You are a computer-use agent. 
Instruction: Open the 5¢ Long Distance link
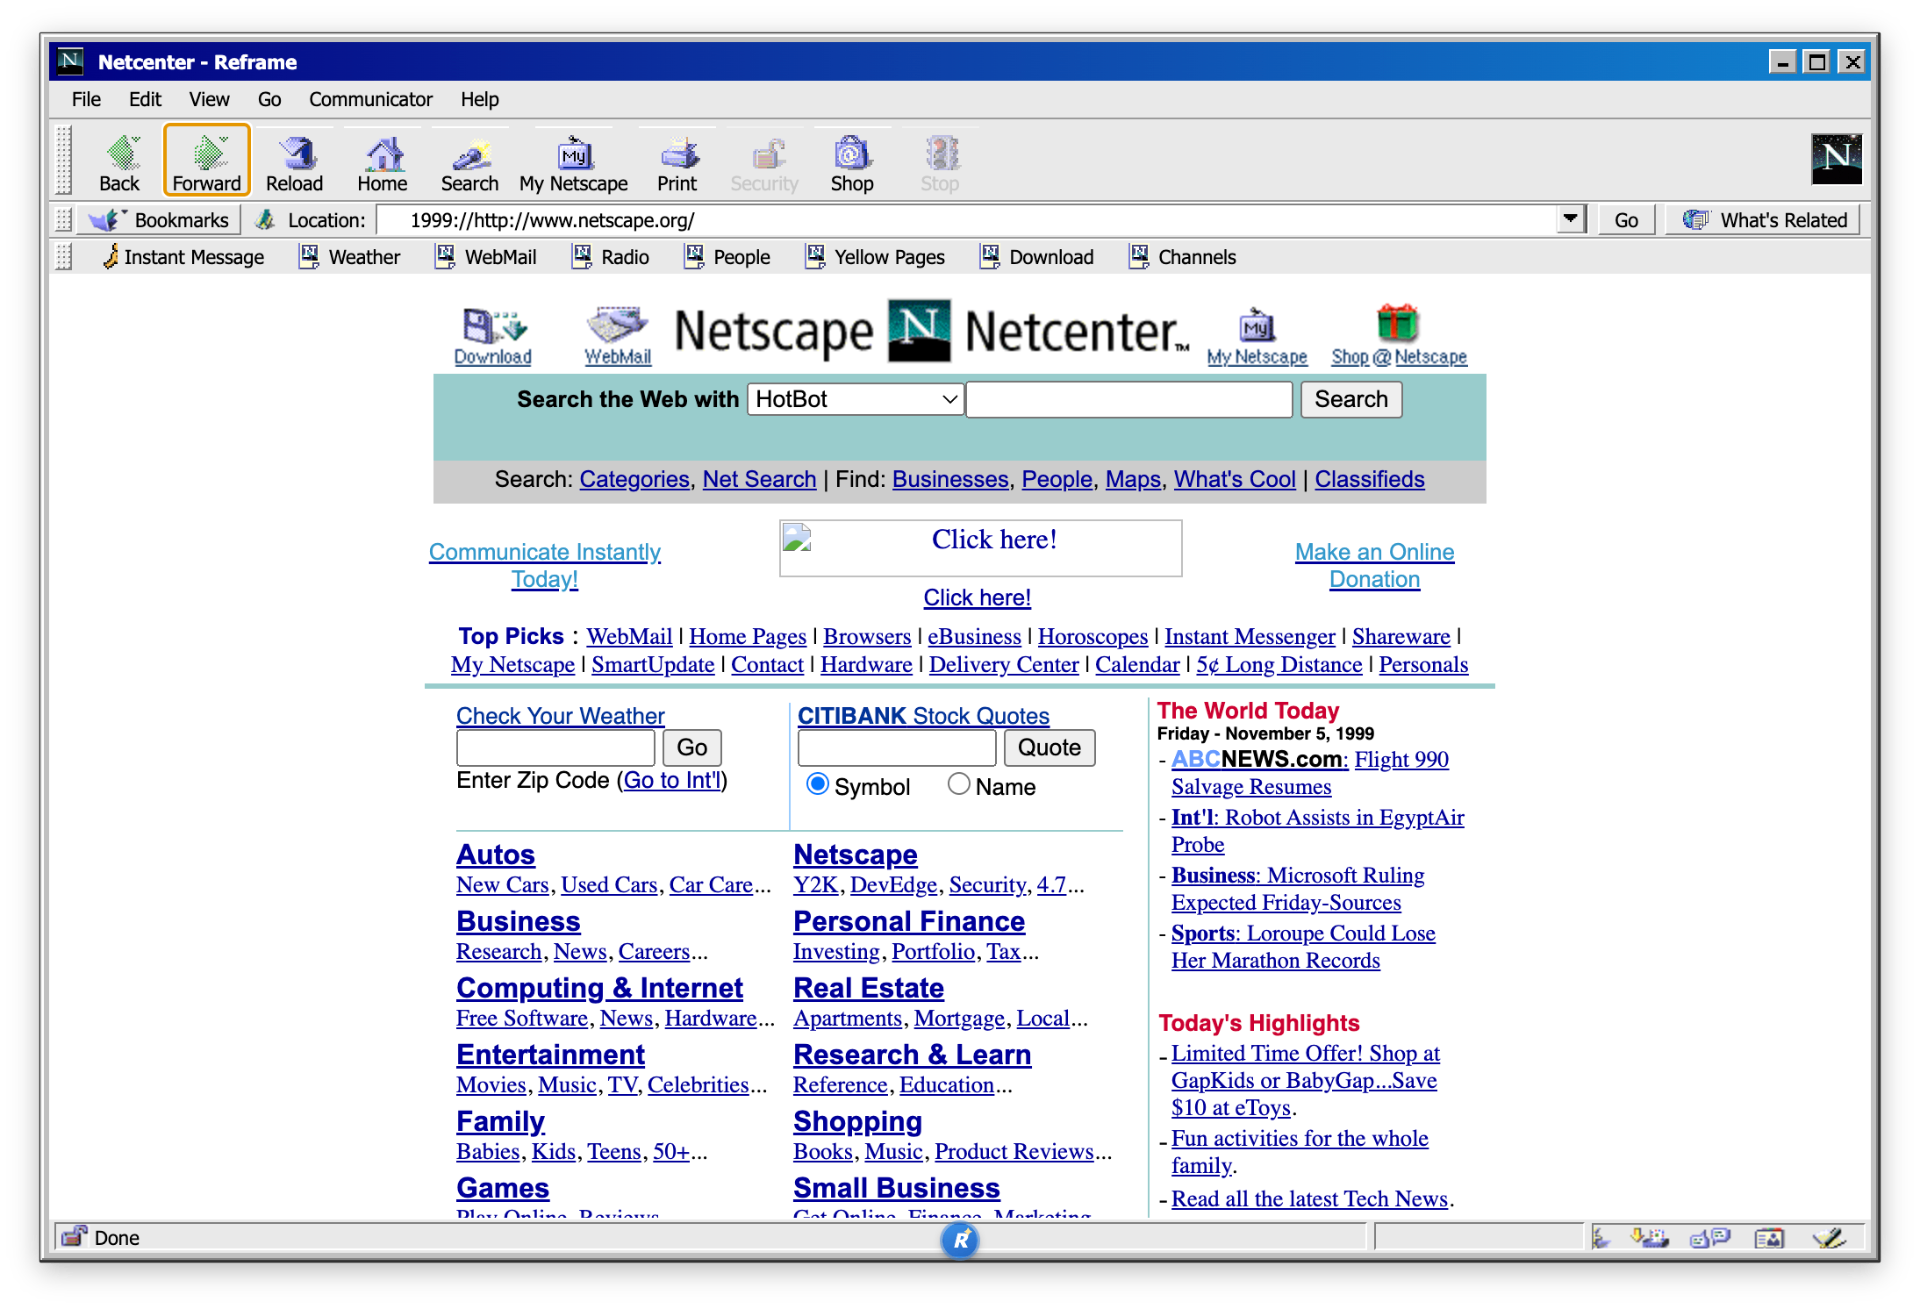coord(1279,664)
